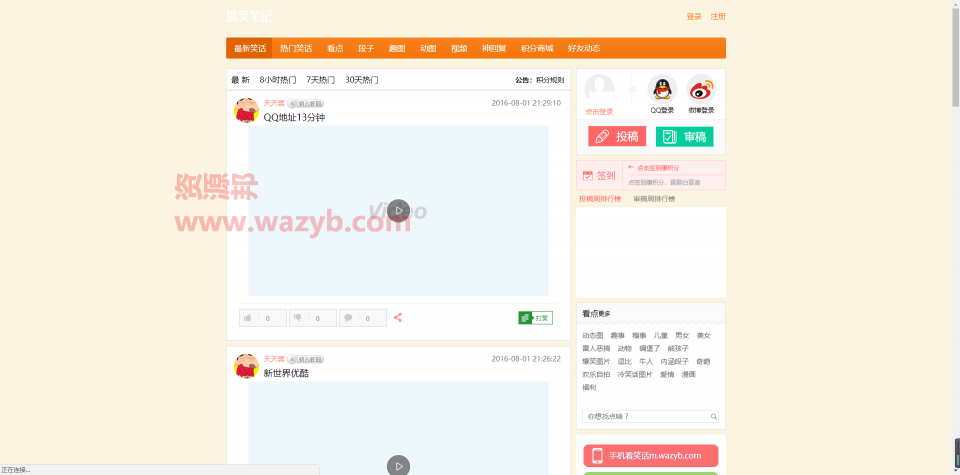Click the gray default avatar to log in
The image size is (960, 475).
pos(599,89)
